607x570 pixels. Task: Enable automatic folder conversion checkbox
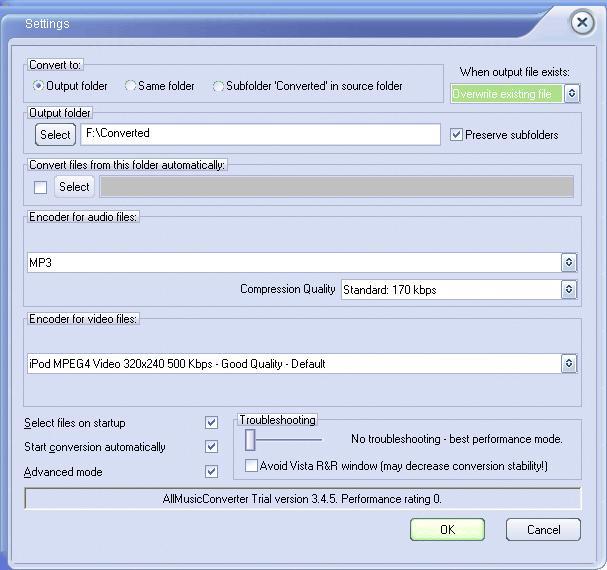(41, 187)
